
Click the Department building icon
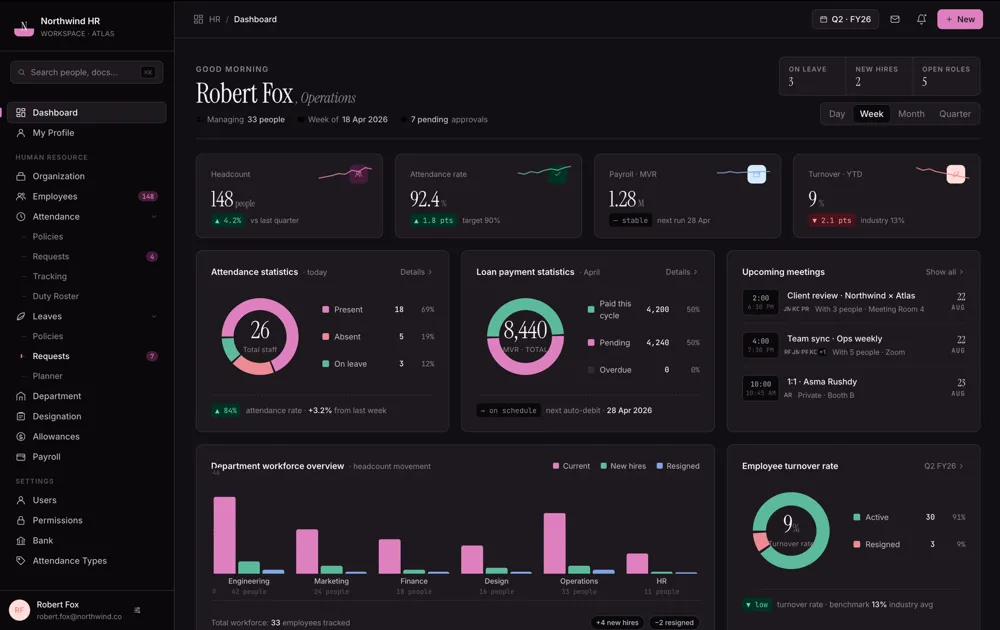(x=21, y=396)
